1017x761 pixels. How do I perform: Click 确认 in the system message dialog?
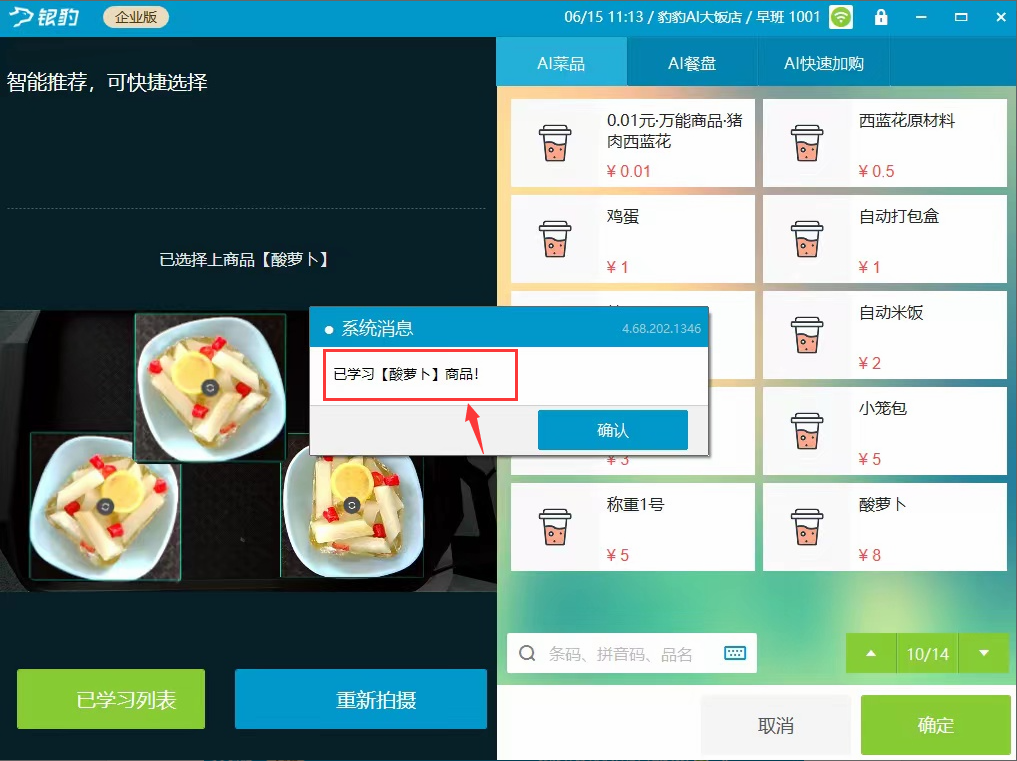pos(612,429)
